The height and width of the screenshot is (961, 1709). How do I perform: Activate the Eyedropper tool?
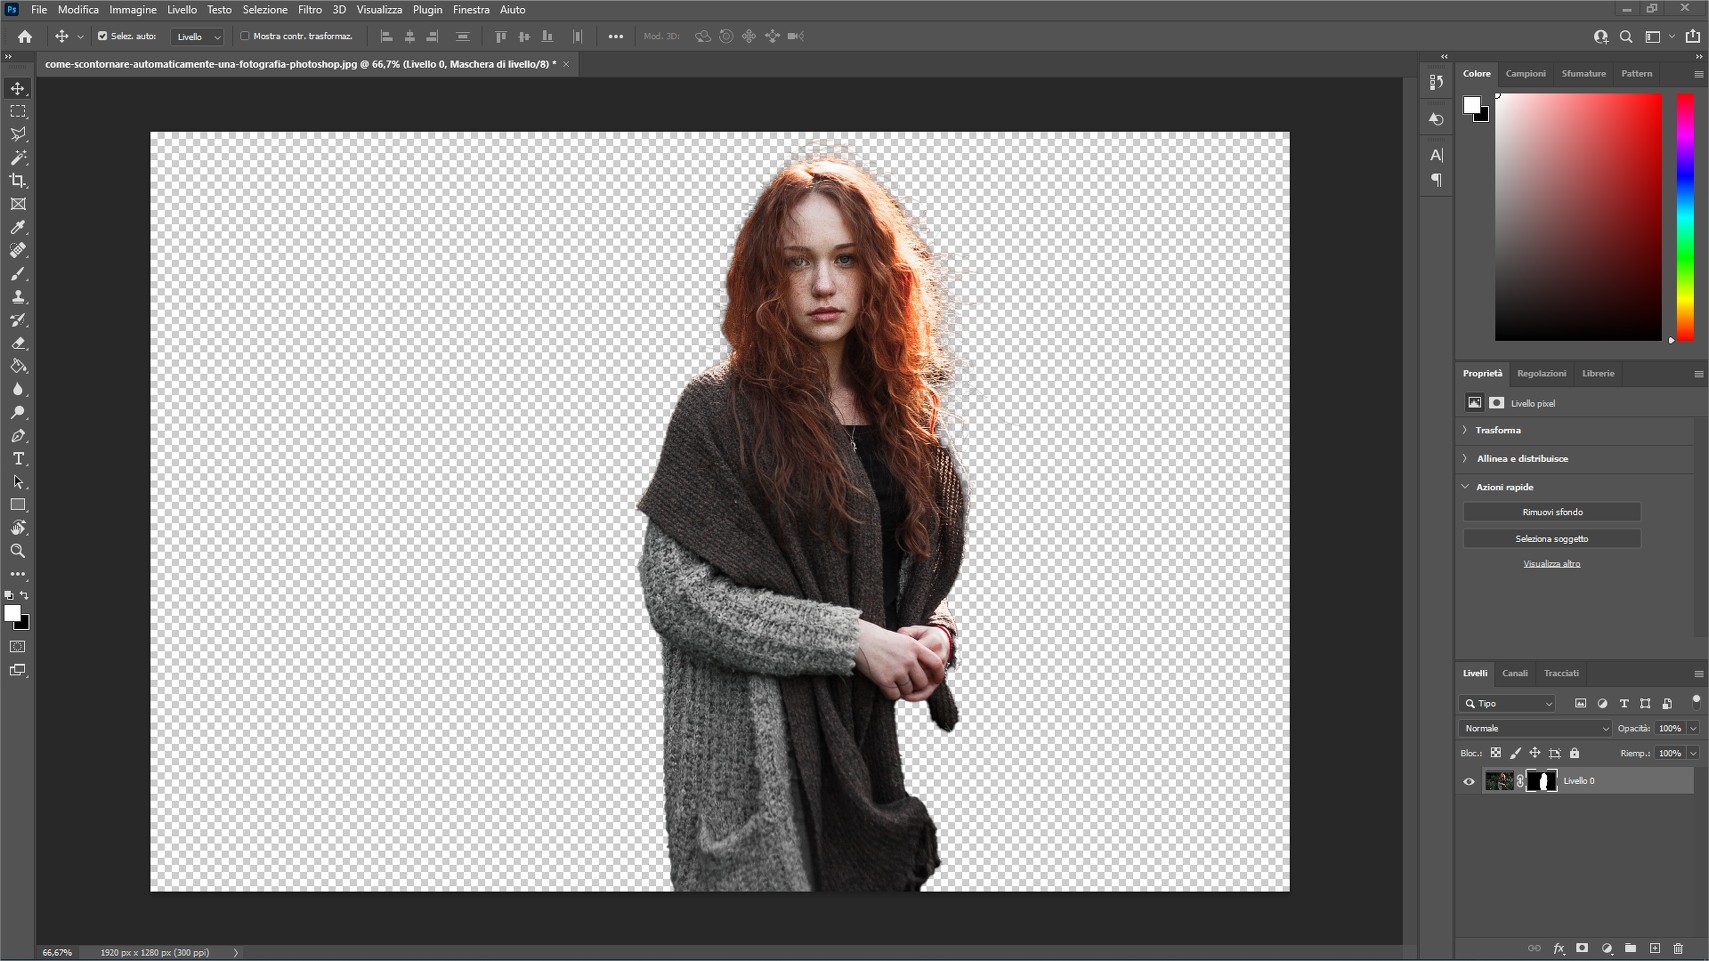click(x=17, y=228)
